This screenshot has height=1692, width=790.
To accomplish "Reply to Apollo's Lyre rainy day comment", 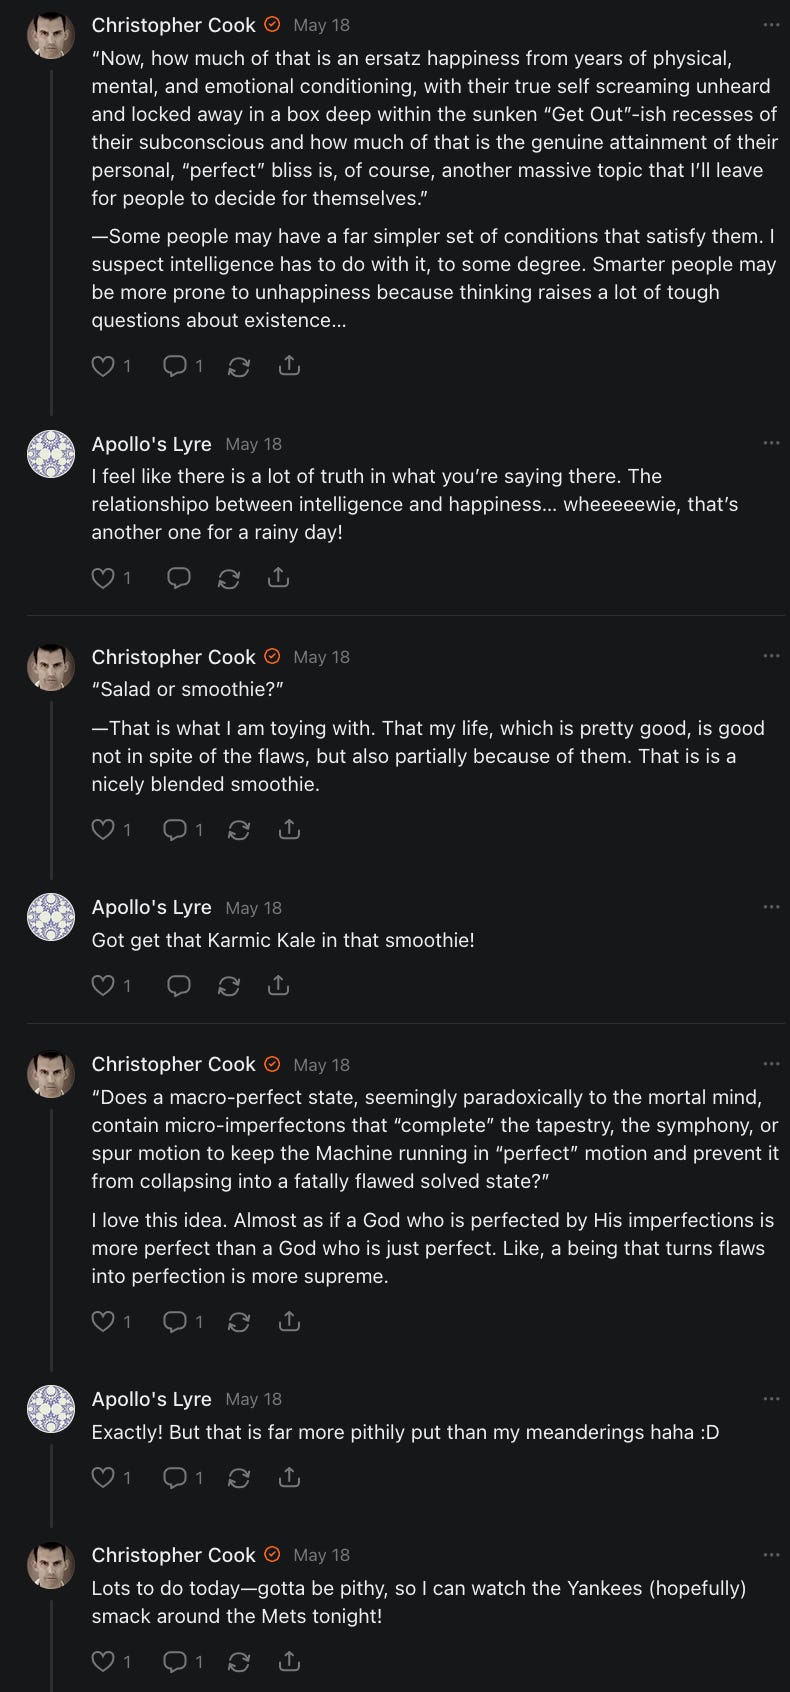I will tap(178, 578).
